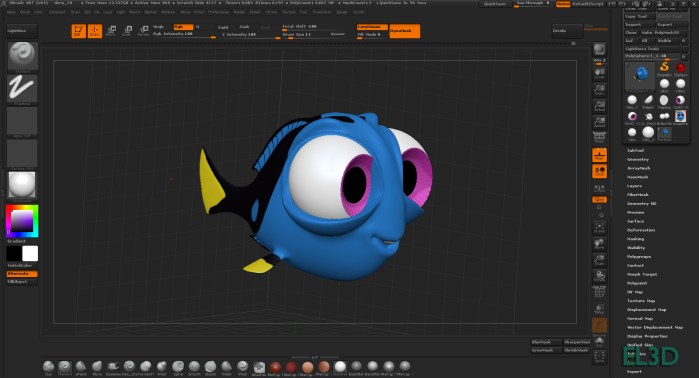Toggle Edit mode button
Image resolution: width=699 pixels, height=378 pixels.
pos(78,31)
